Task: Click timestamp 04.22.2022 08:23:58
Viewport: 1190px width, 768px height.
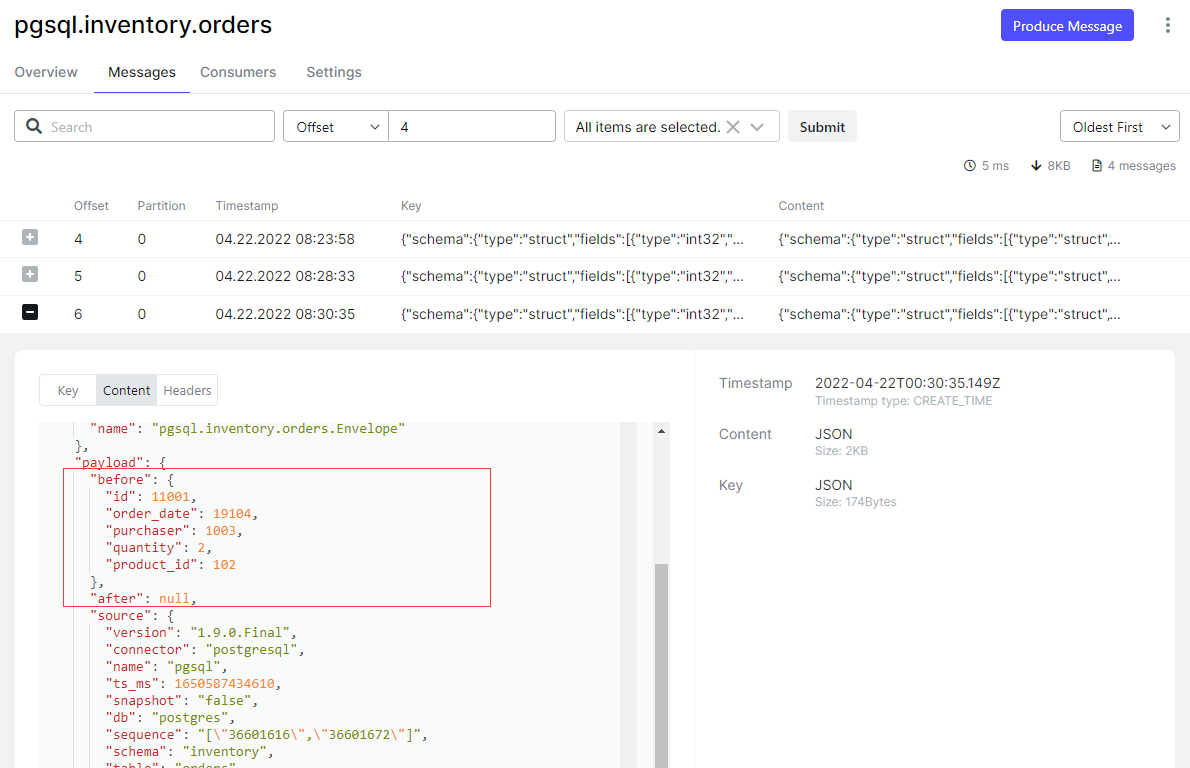Action: click(285, 239)
